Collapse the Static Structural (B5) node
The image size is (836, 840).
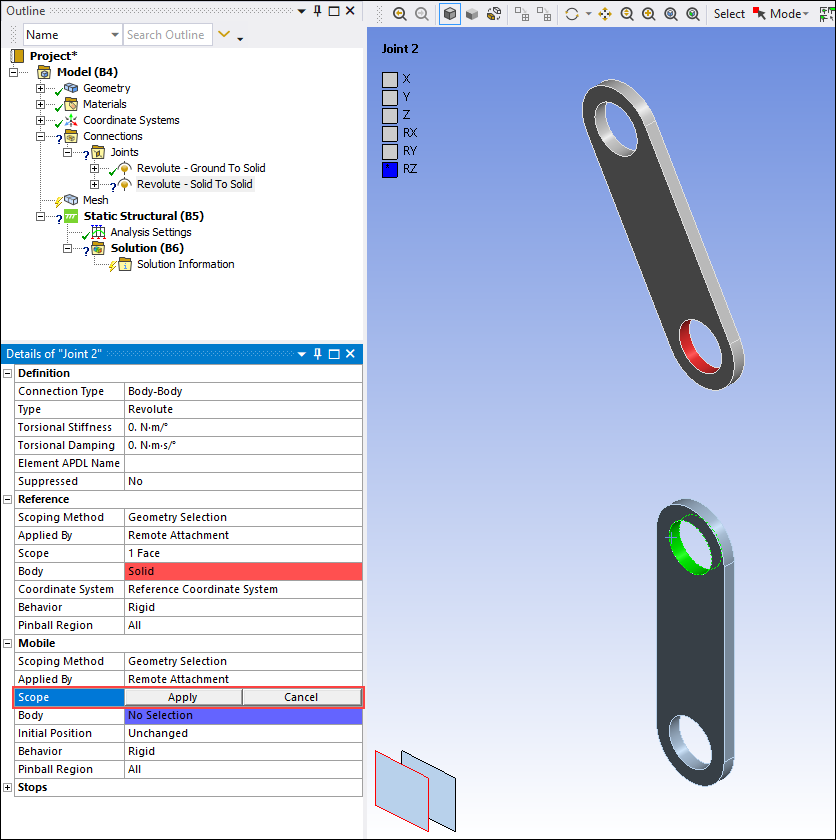(x=40, y=216)
